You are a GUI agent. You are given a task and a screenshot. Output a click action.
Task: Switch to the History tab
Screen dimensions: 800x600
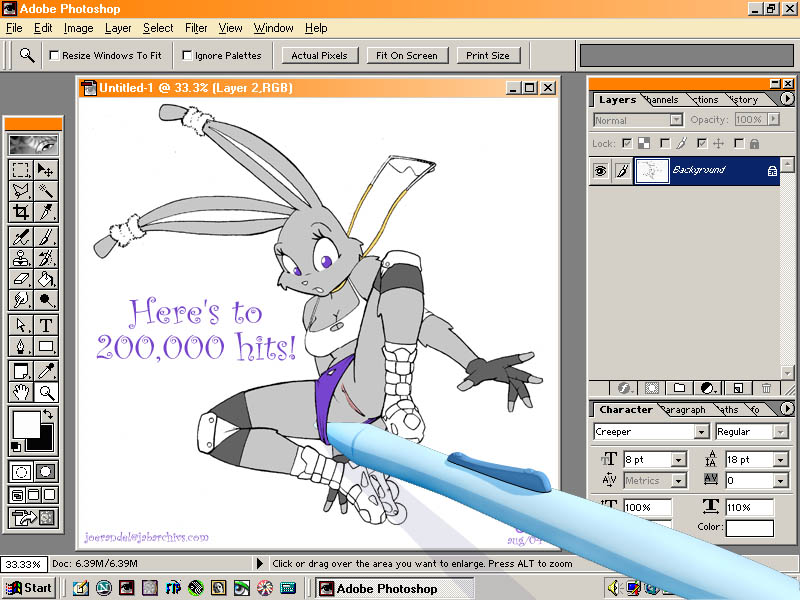[744, 99]
